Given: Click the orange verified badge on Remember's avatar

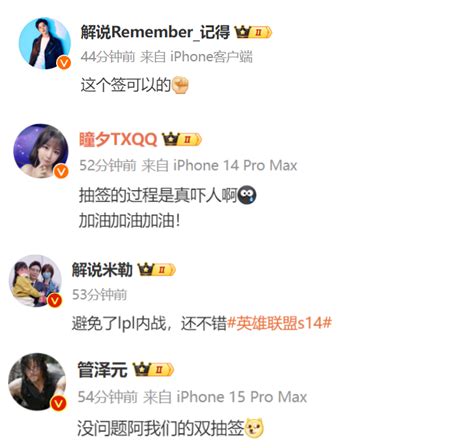Looking at the screenshot, I should click(x=64, y=63).
